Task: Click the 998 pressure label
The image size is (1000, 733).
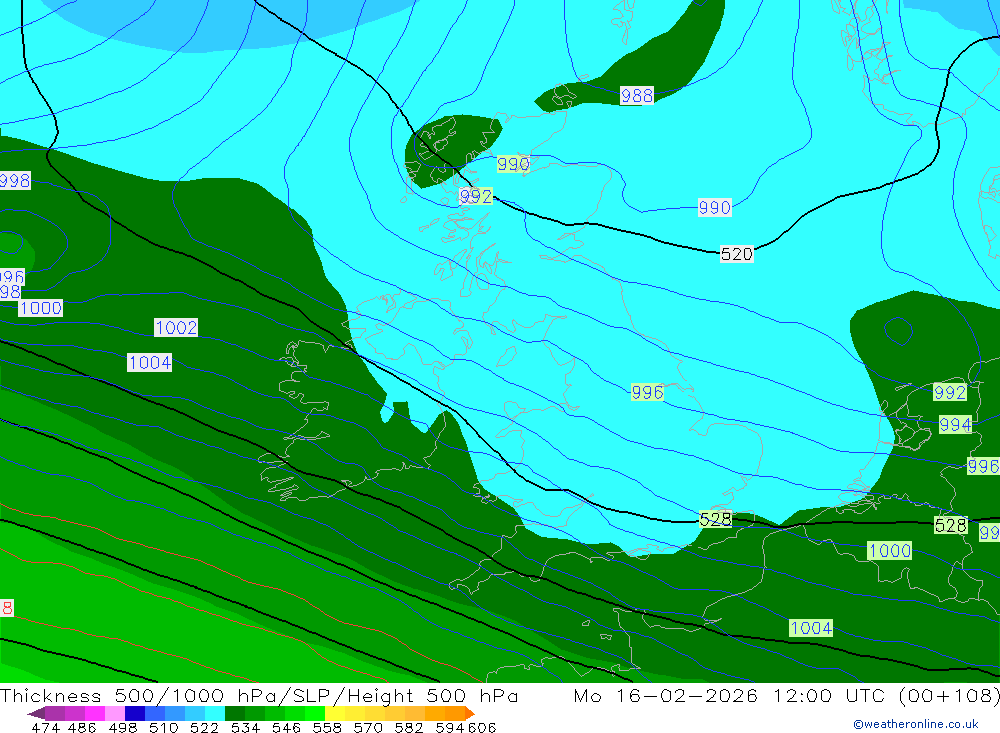Action: (15, 181)
